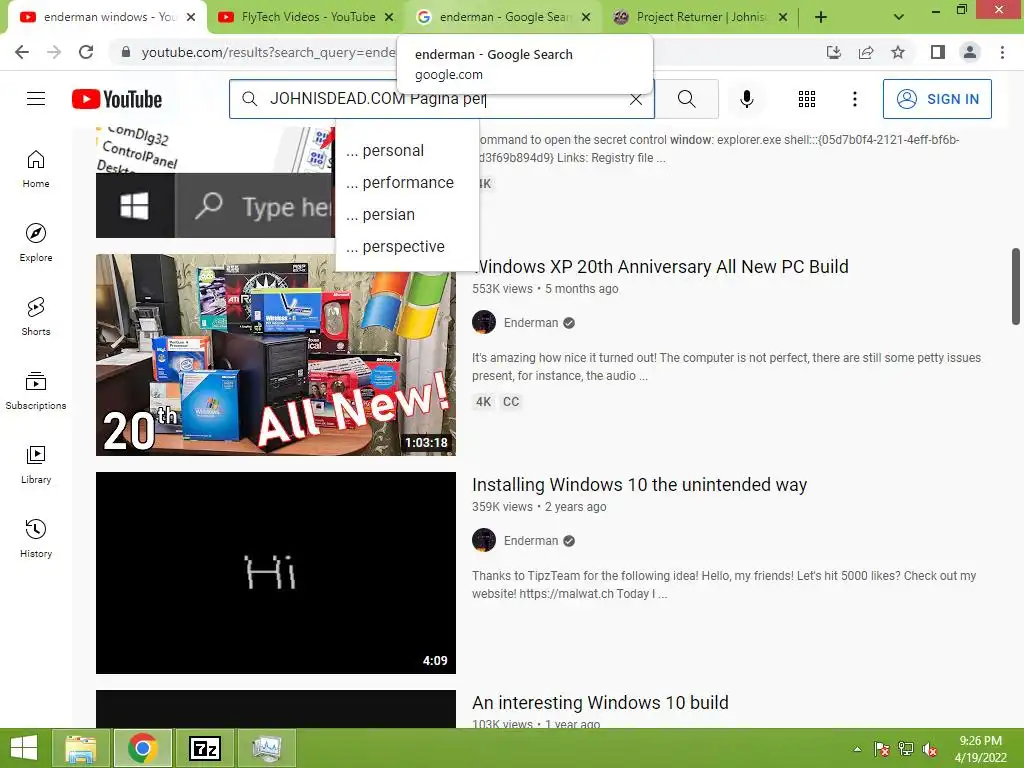Go to Home in the sidebar

pos(36,168)
